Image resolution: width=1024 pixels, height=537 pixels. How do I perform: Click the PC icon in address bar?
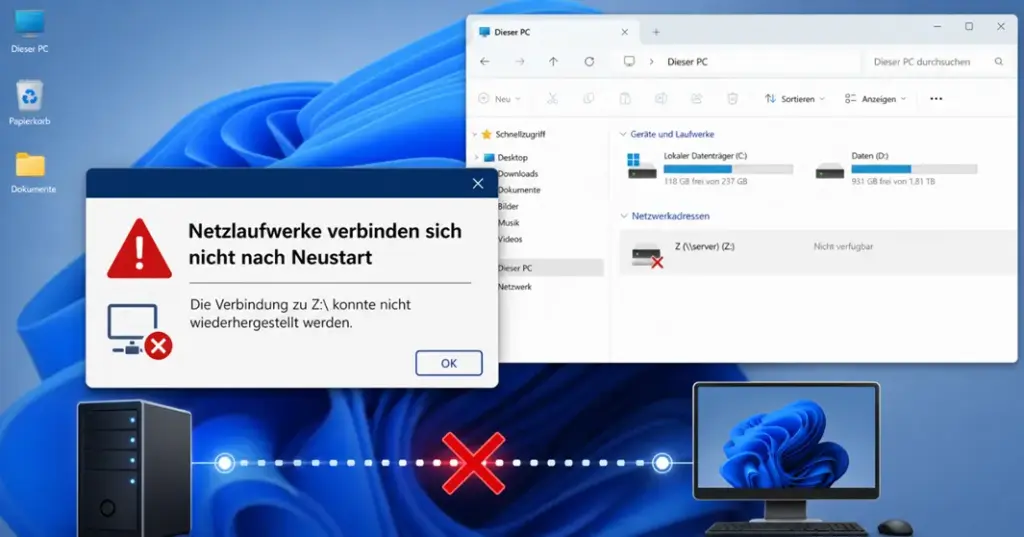(x=629, y=61)
